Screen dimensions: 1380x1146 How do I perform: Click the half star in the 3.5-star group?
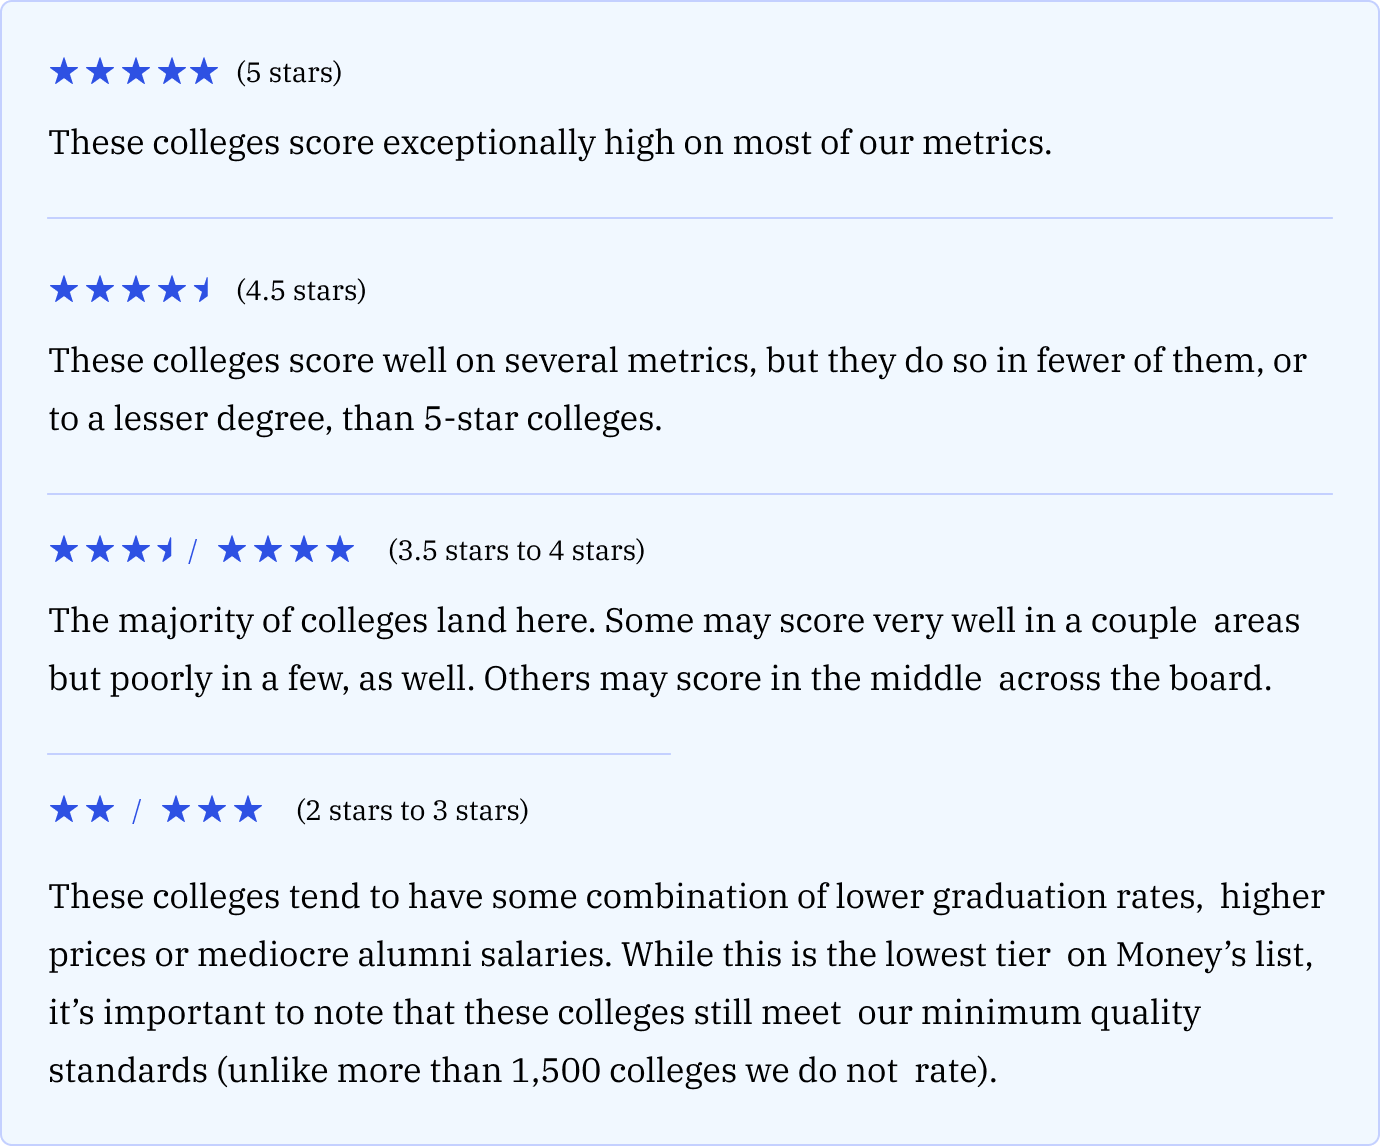point(167,550)
